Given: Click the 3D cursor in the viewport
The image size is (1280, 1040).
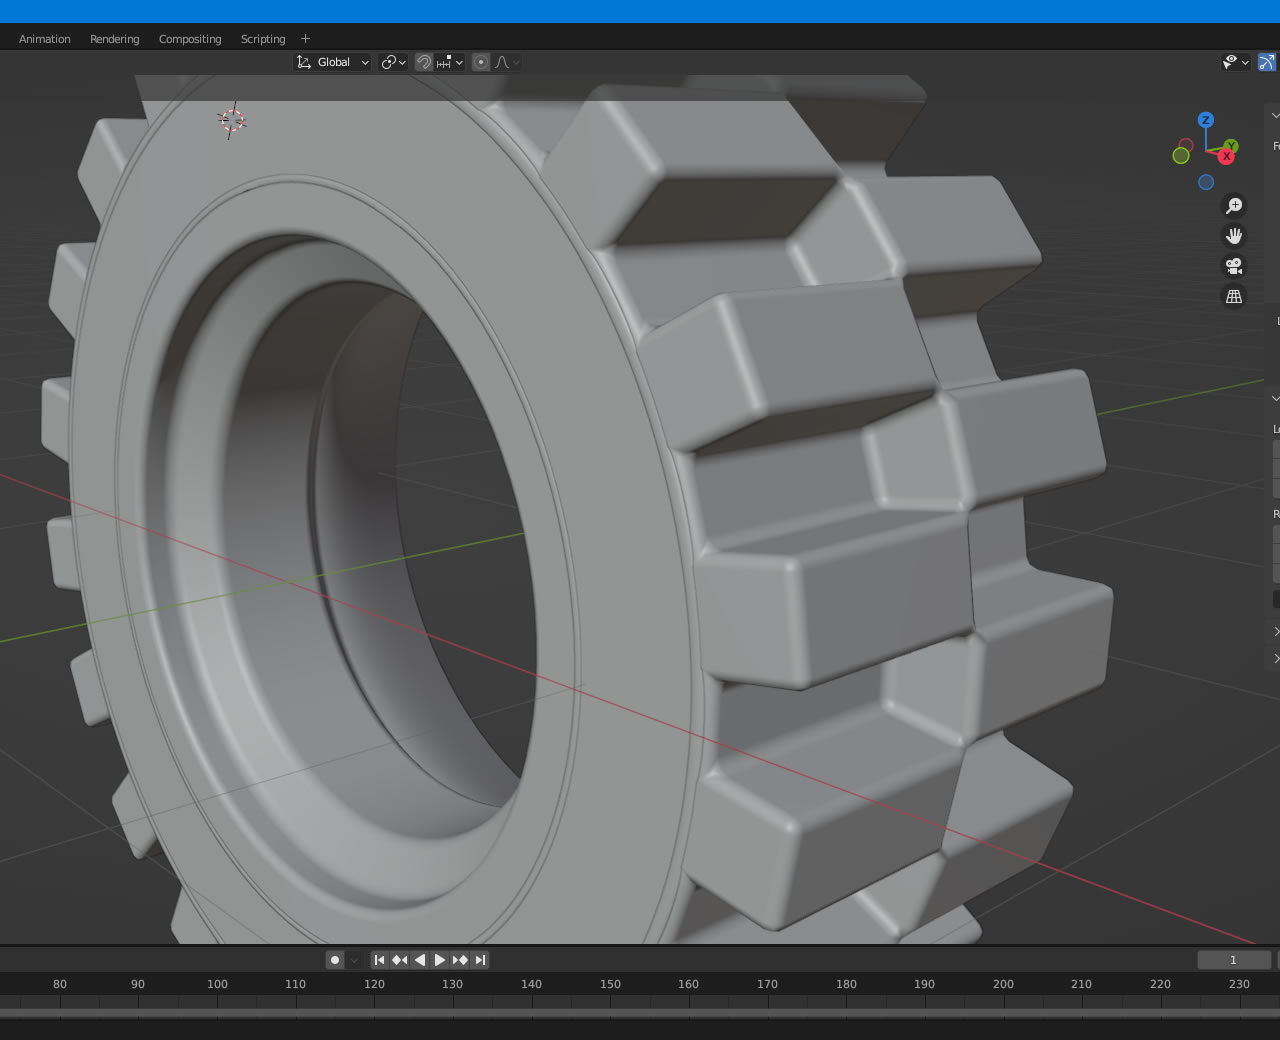Looking at the screenshot, I should click(x=232, y=121).
